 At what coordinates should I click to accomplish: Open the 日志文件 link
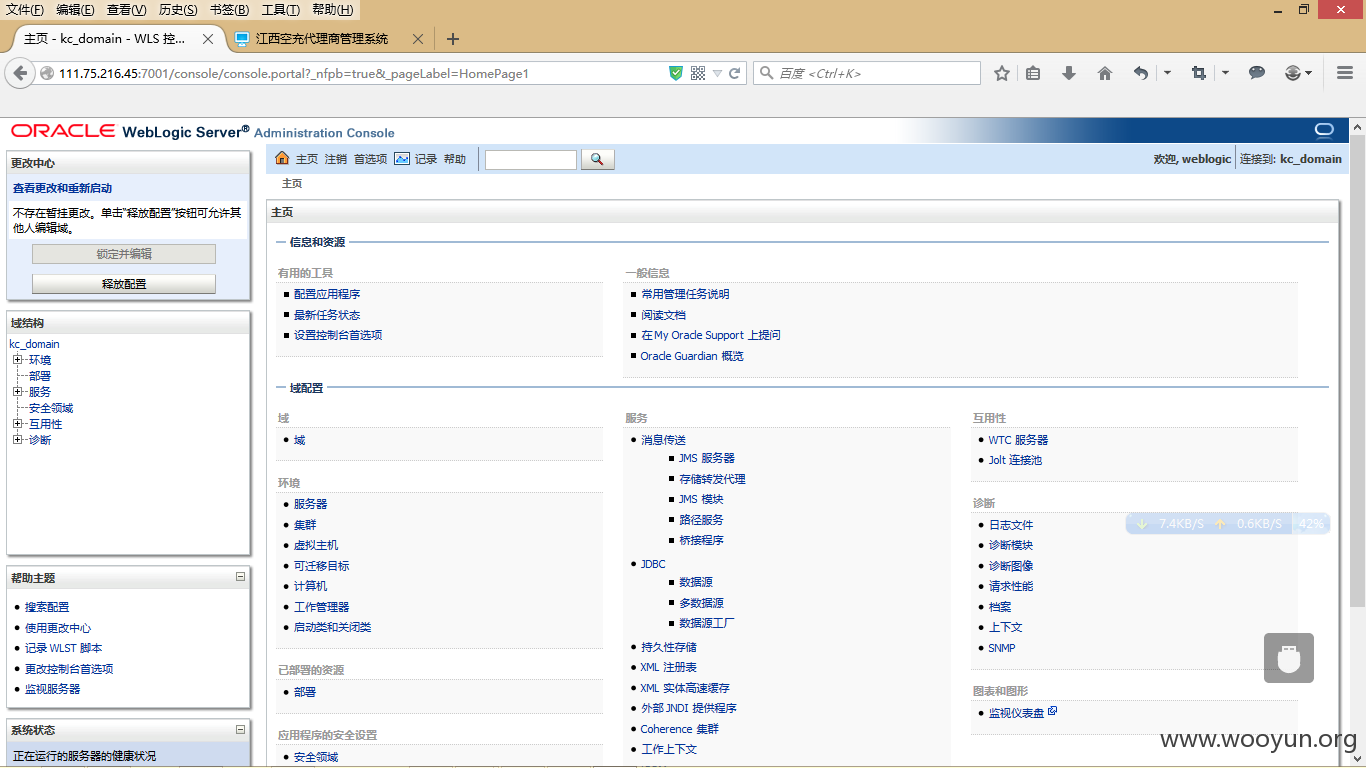click(1011, 525)
